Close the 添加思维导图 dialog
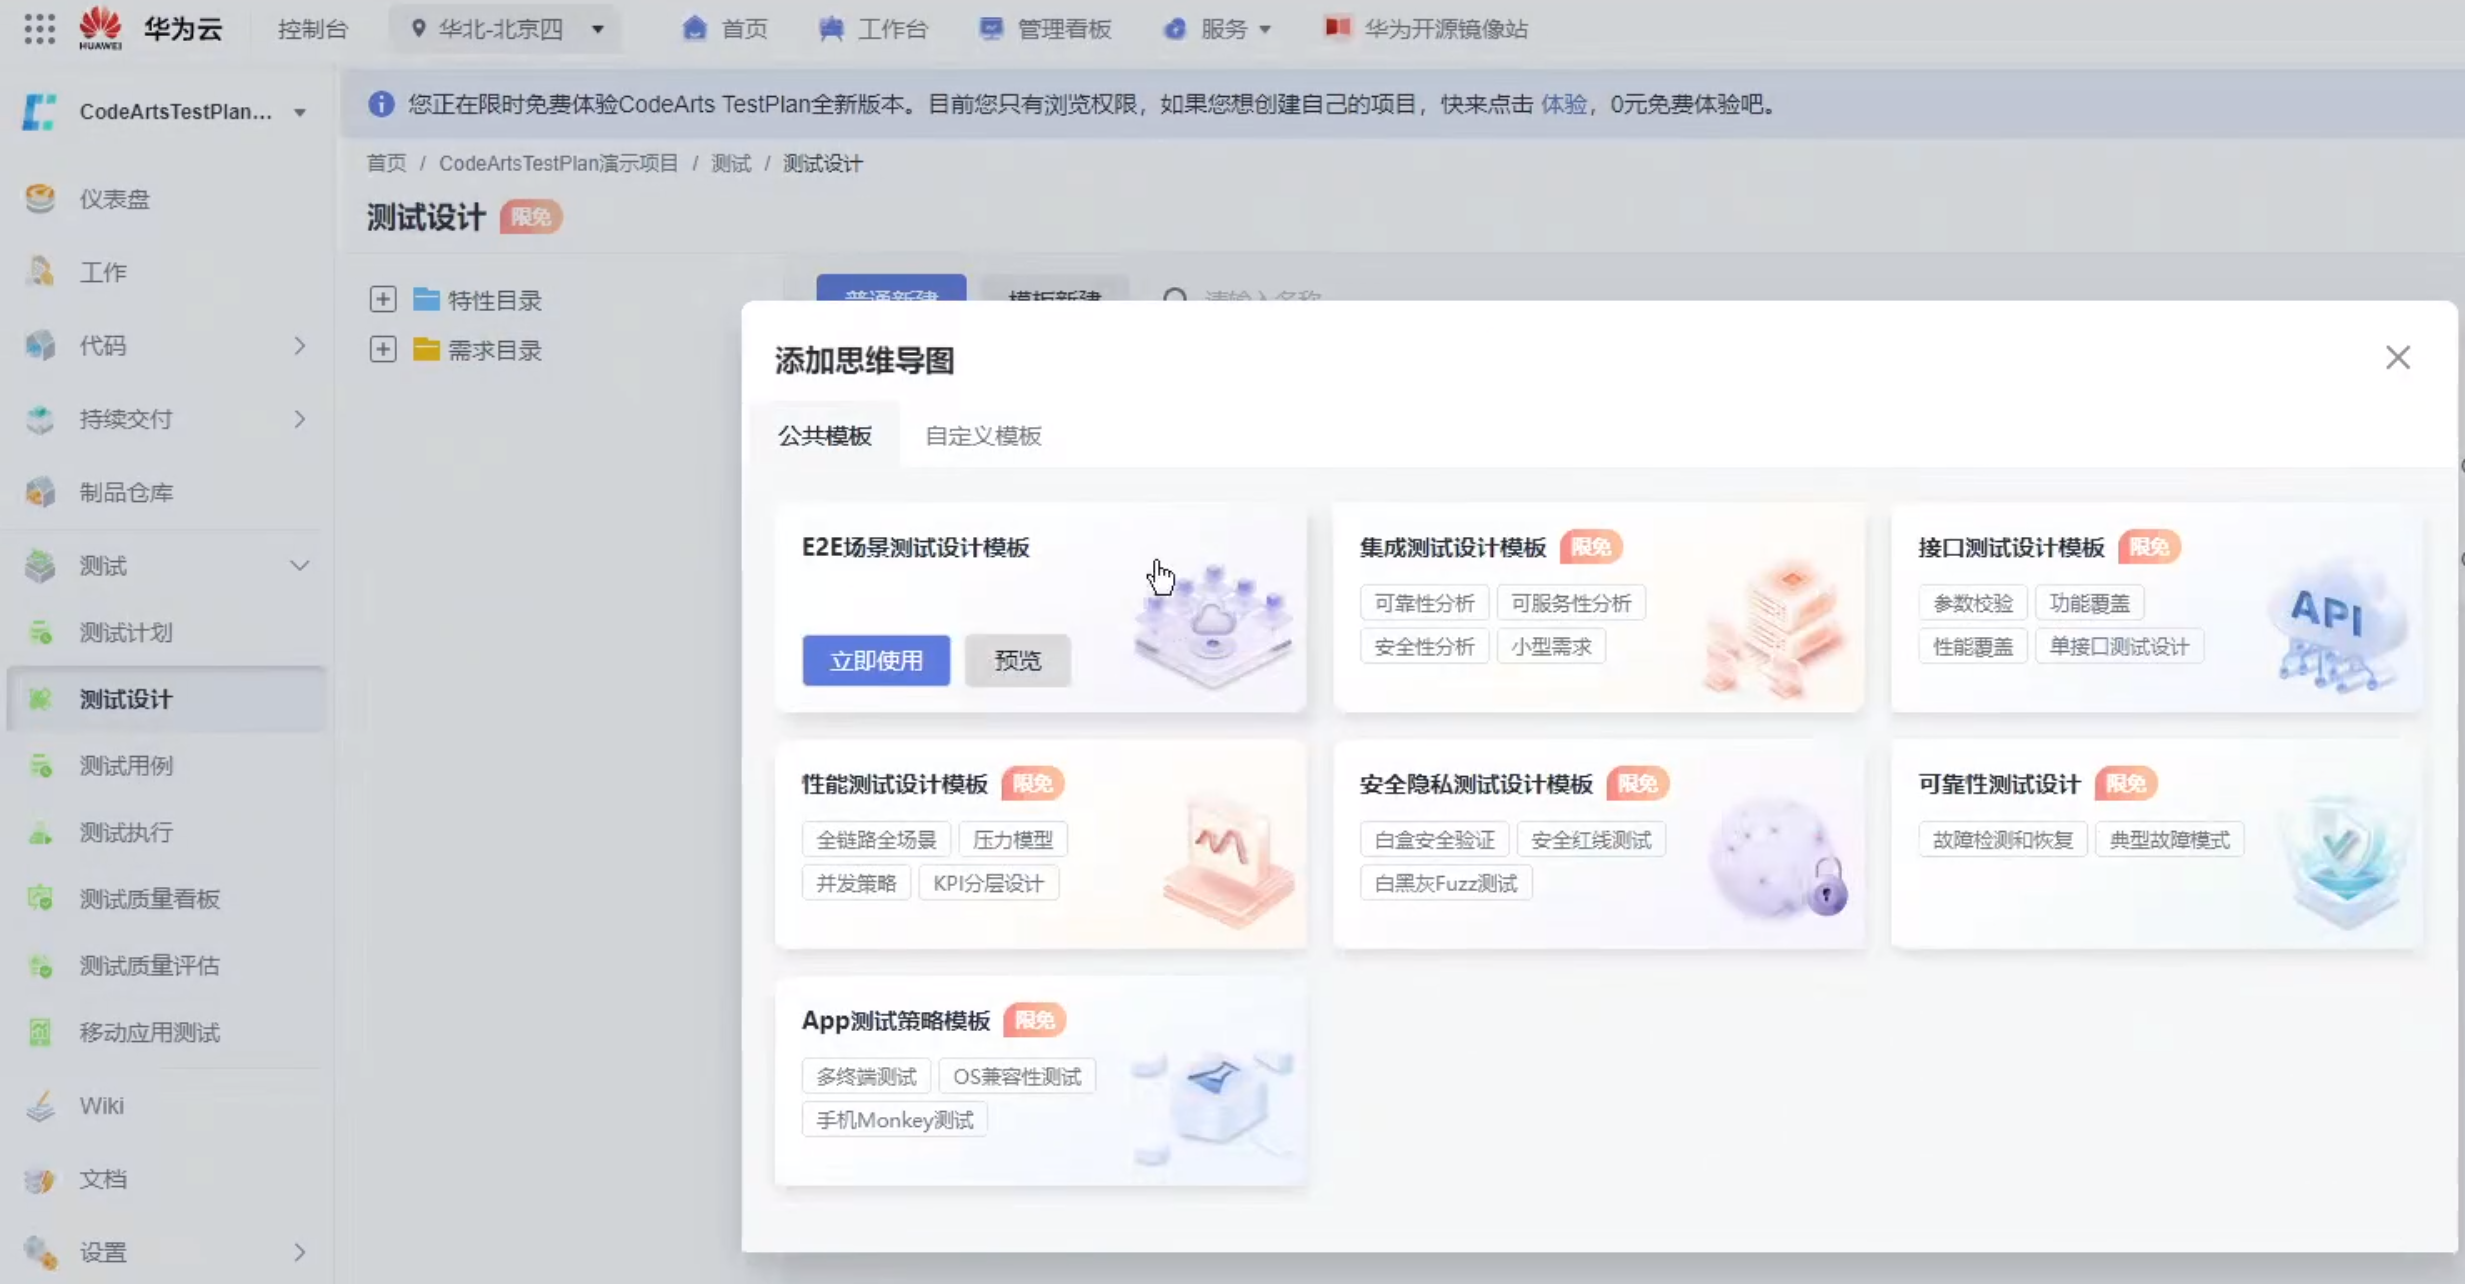This screenshot has width=2465, height=1284. [x=2397, y=358]
